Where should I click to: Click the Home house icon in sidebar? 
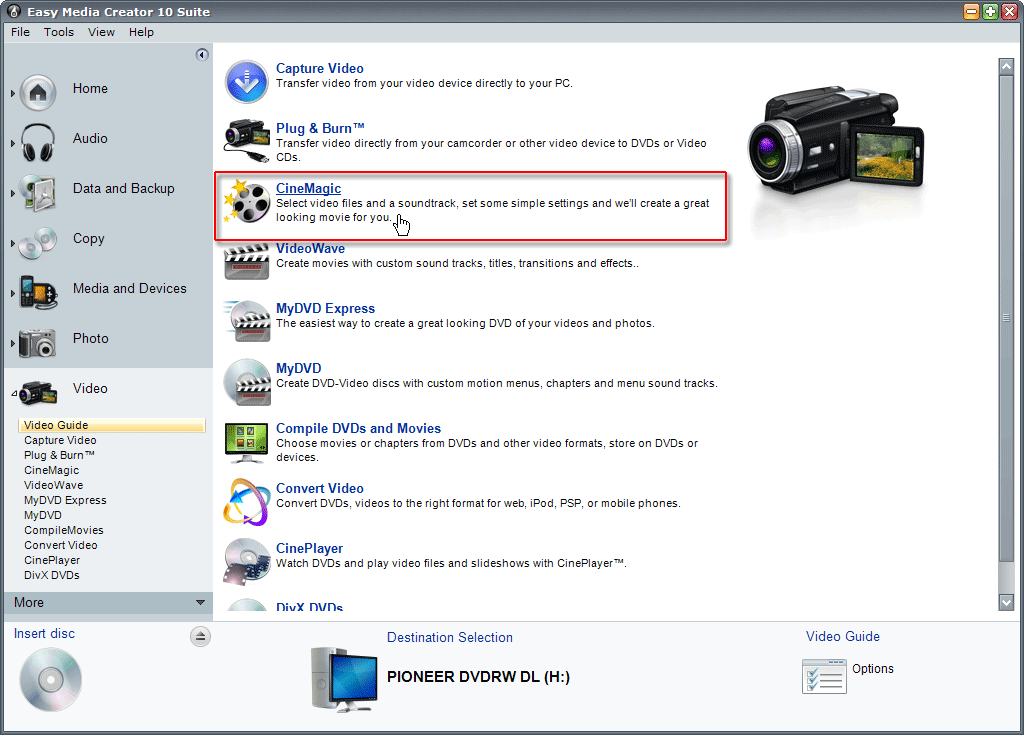(38, 92)
